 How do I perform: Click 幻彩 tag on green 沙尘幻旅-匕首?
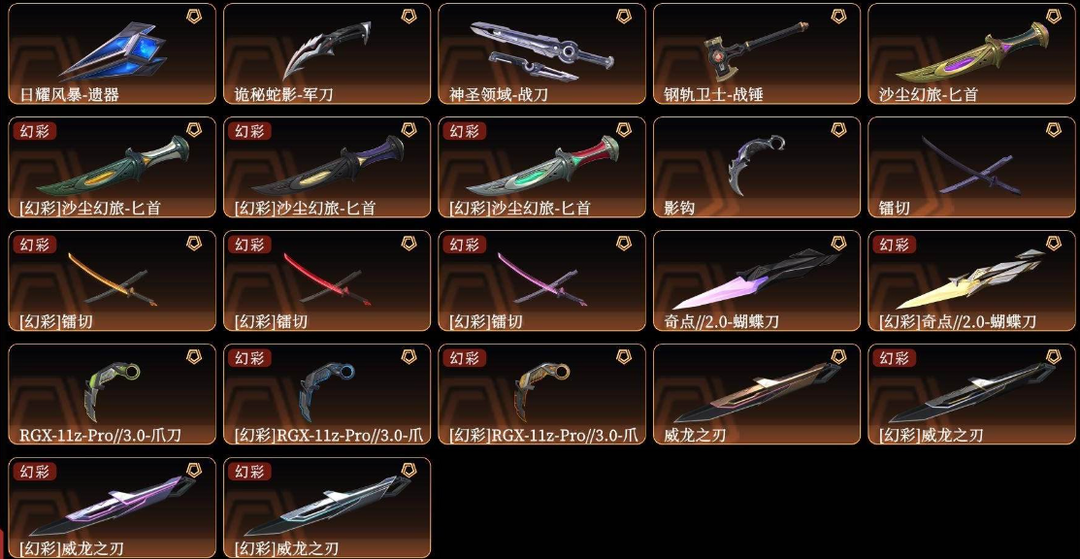point(32,131)
